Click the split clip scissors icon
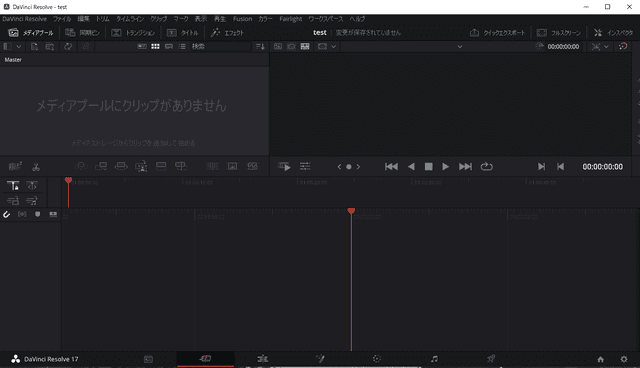The height and width of the screenshot is (368, 640). 36,166
